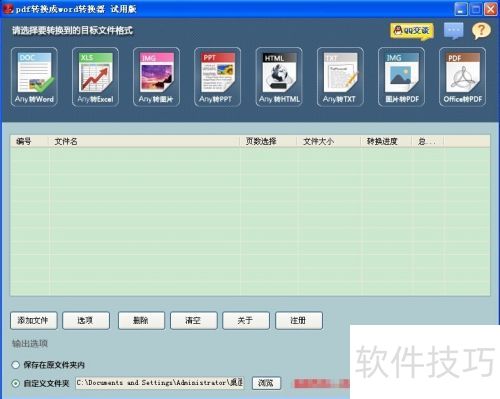
Task: Click the 删除 delete button
Action: [141, 321]
